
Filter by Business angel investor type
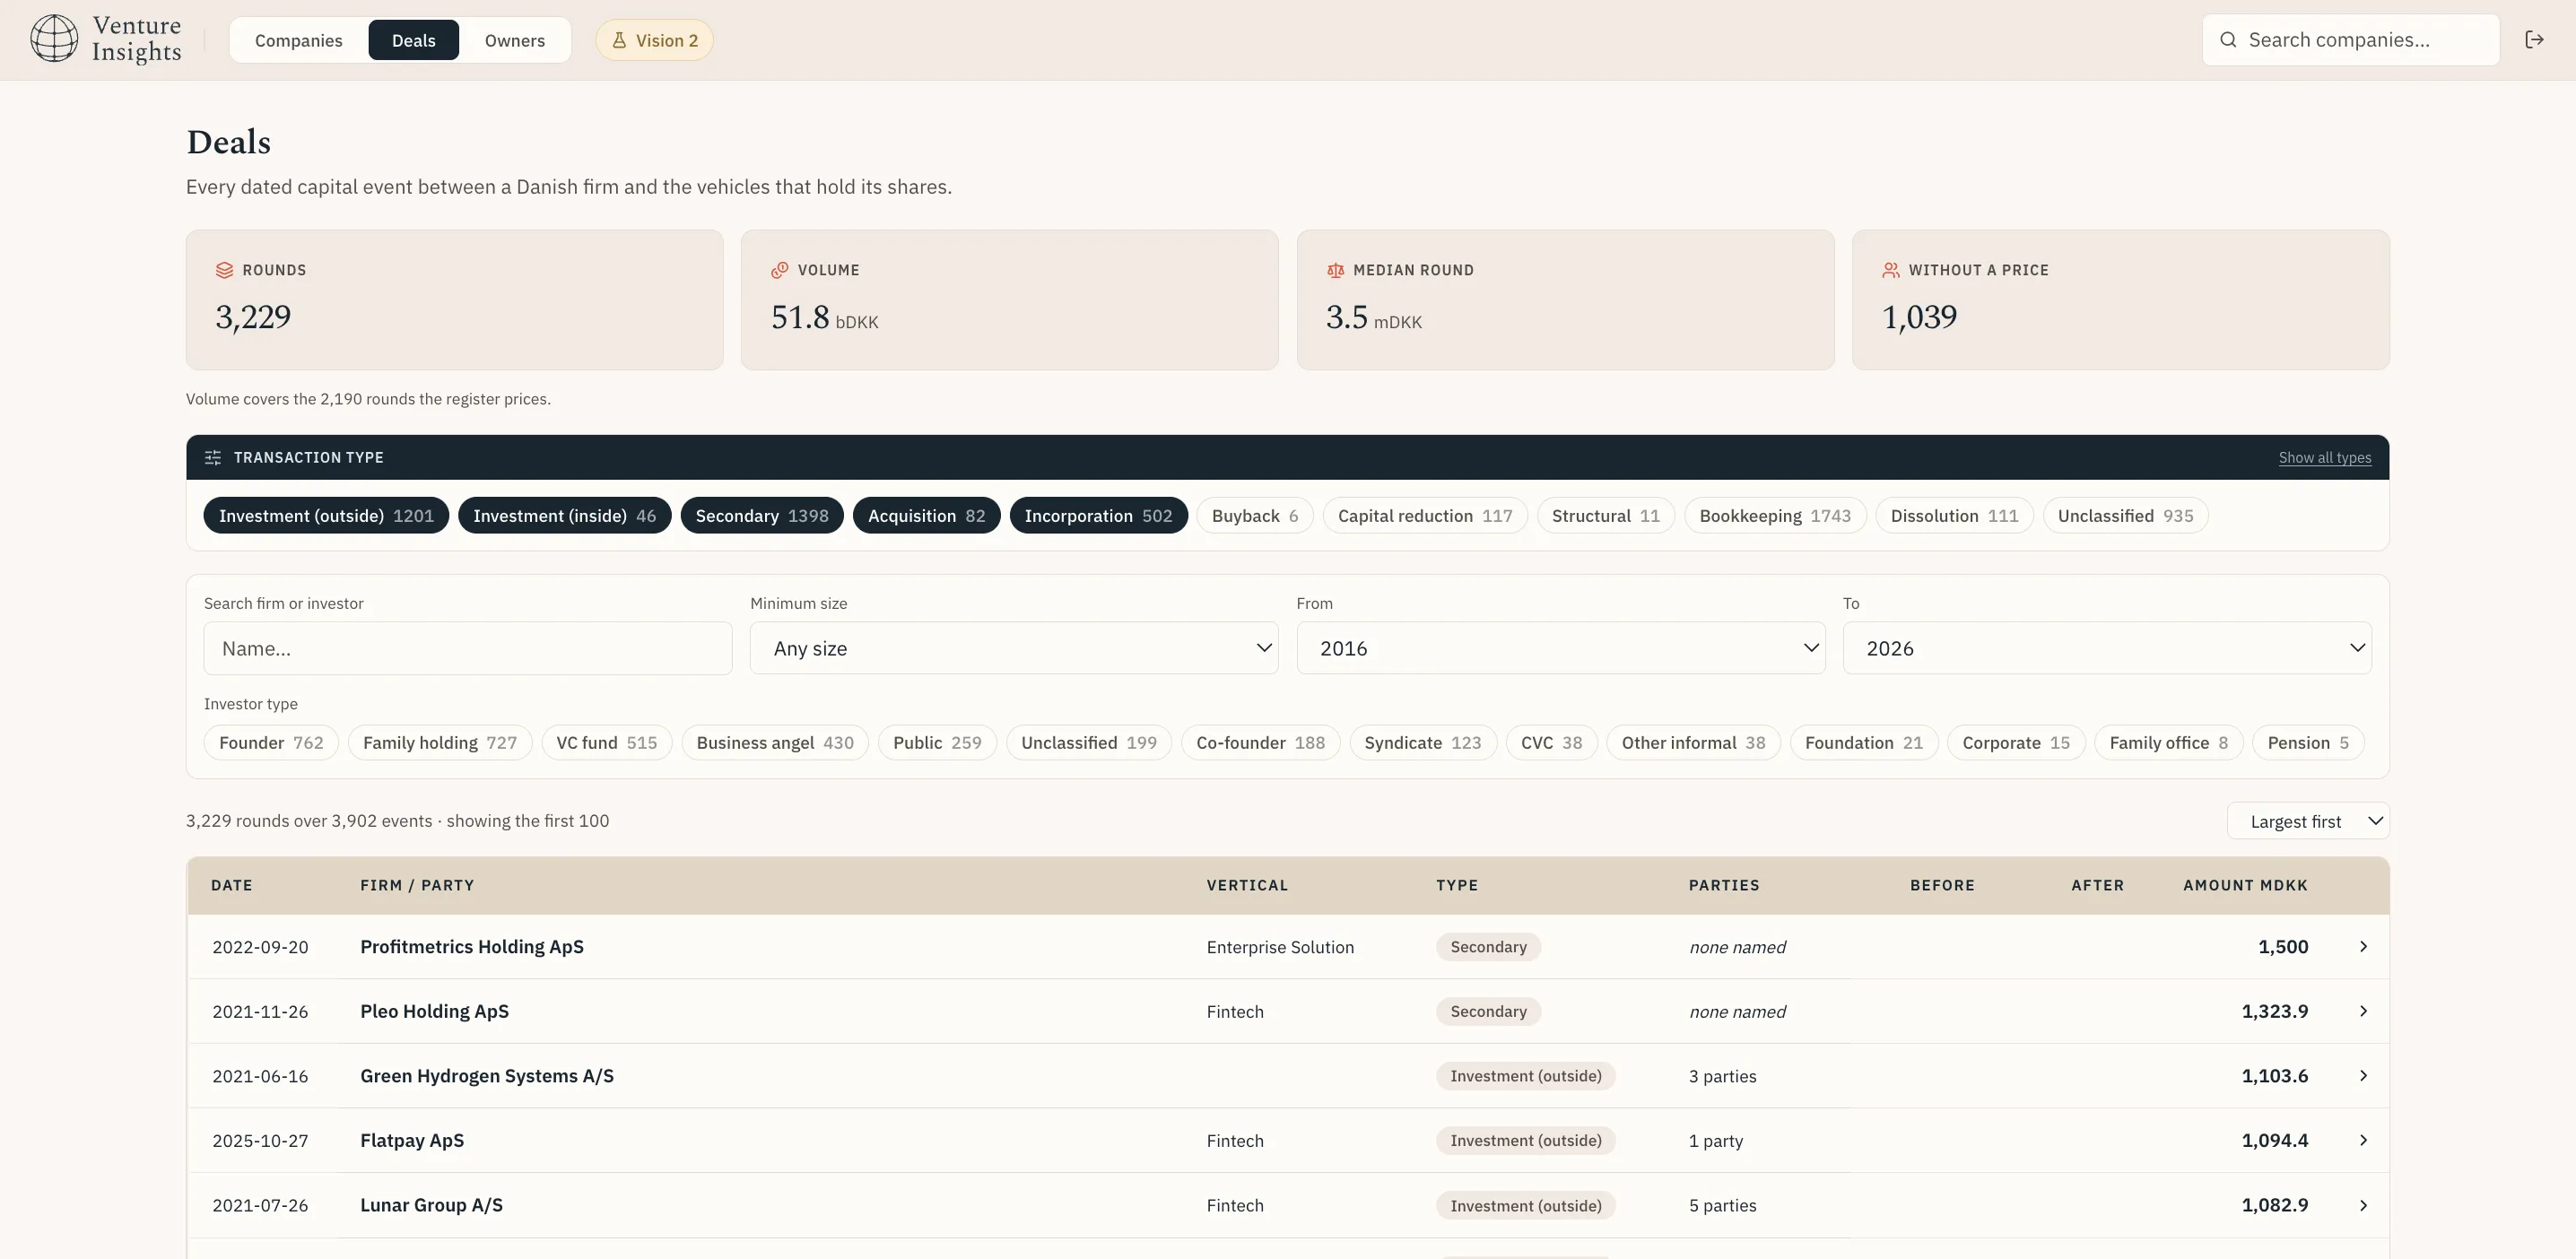[x=775, y=742]
